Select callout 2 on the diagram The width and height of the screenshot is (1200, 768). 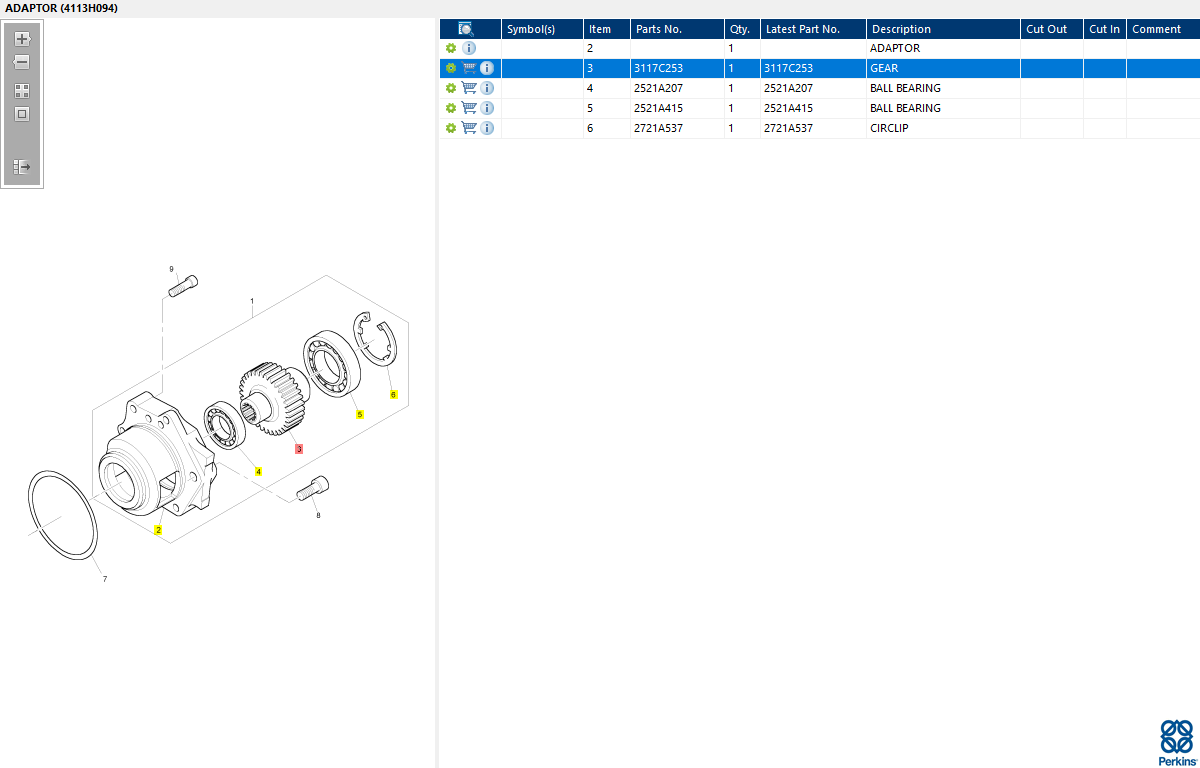[x=157, y=530]
